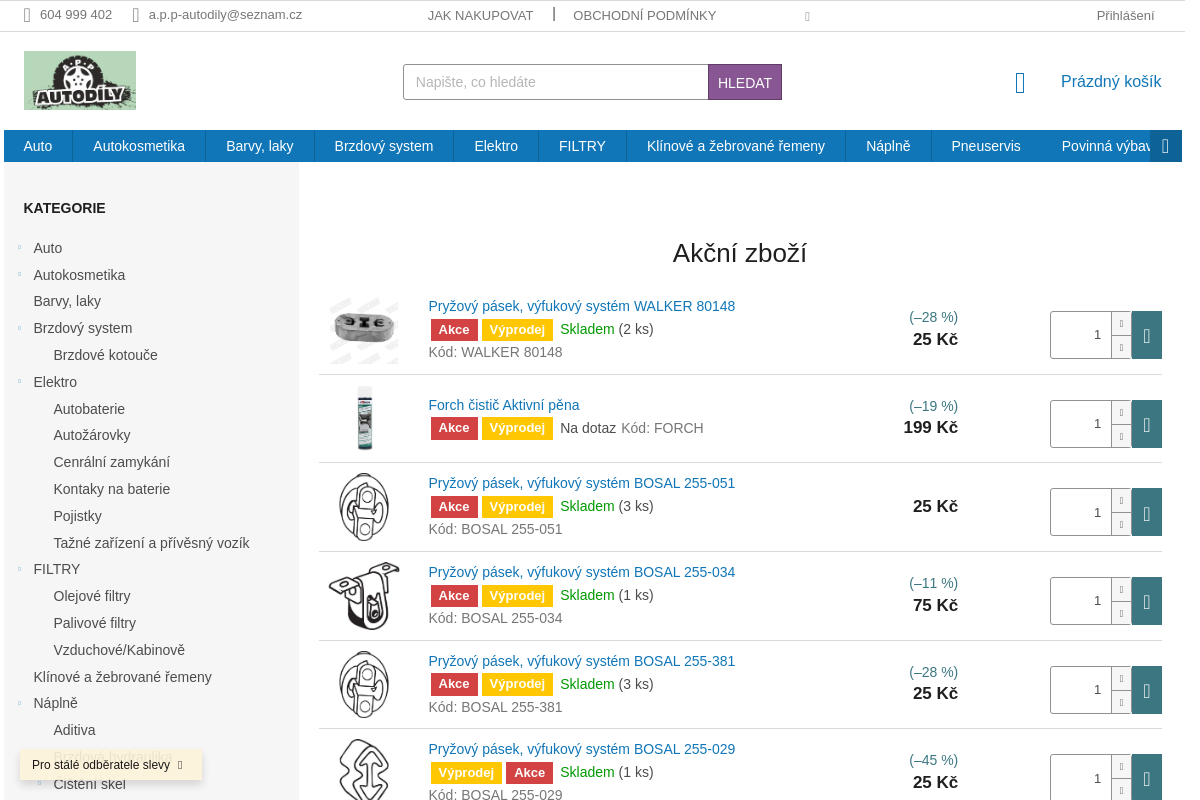
Task: Open Barvy, laky in top menu
Action: (260, 146)
